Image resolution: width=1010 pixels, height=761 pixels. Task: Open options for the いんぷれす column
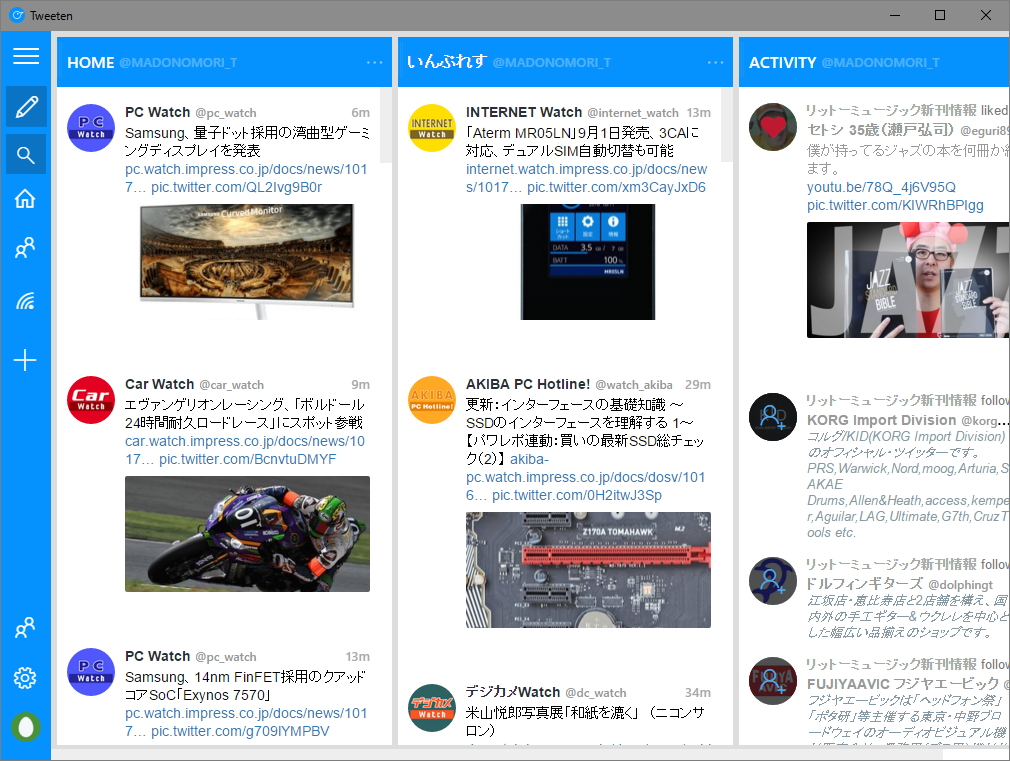(x=716, y=62)
